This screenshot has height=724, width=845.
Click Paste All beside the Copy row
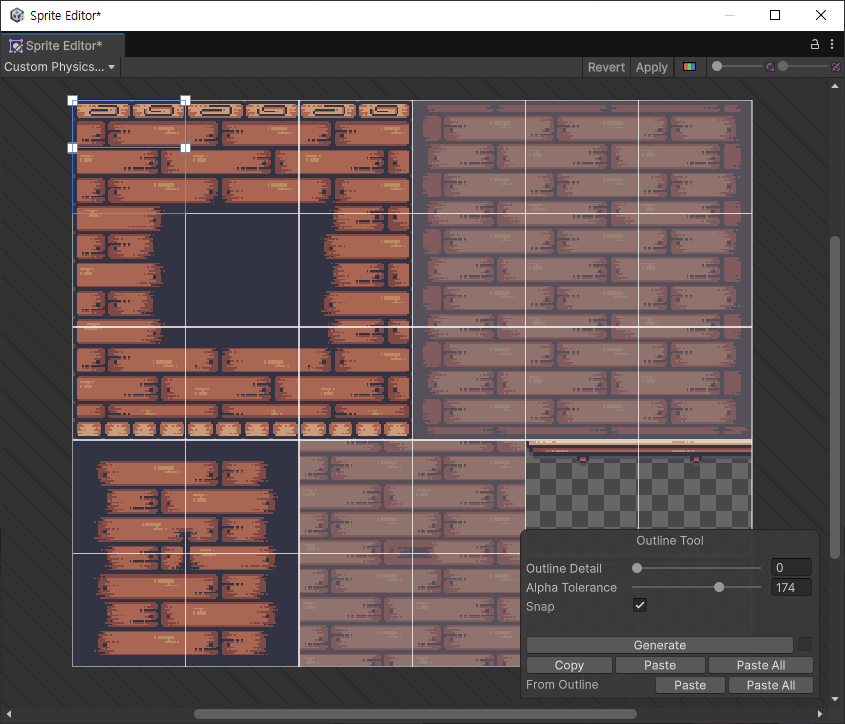(760, 665)
